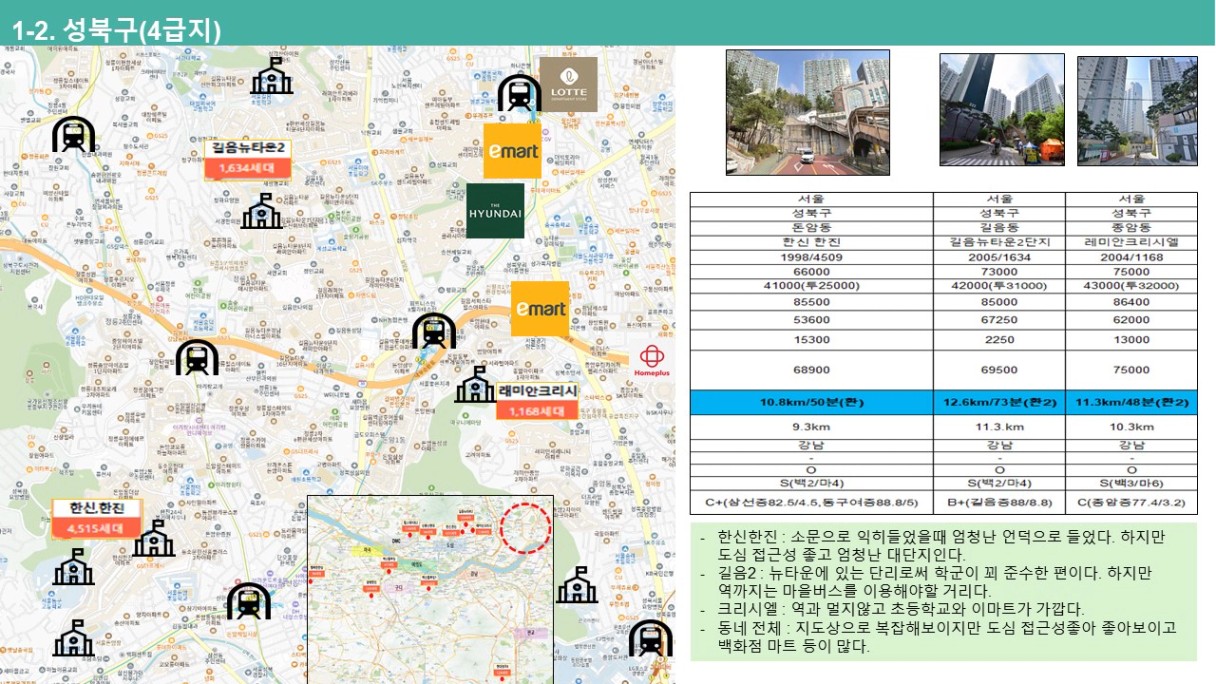The height and width of the screenshot is (684, 1216).
Task: Select the school icon directly beneath 4,515세대 badge
Action: 74,567
